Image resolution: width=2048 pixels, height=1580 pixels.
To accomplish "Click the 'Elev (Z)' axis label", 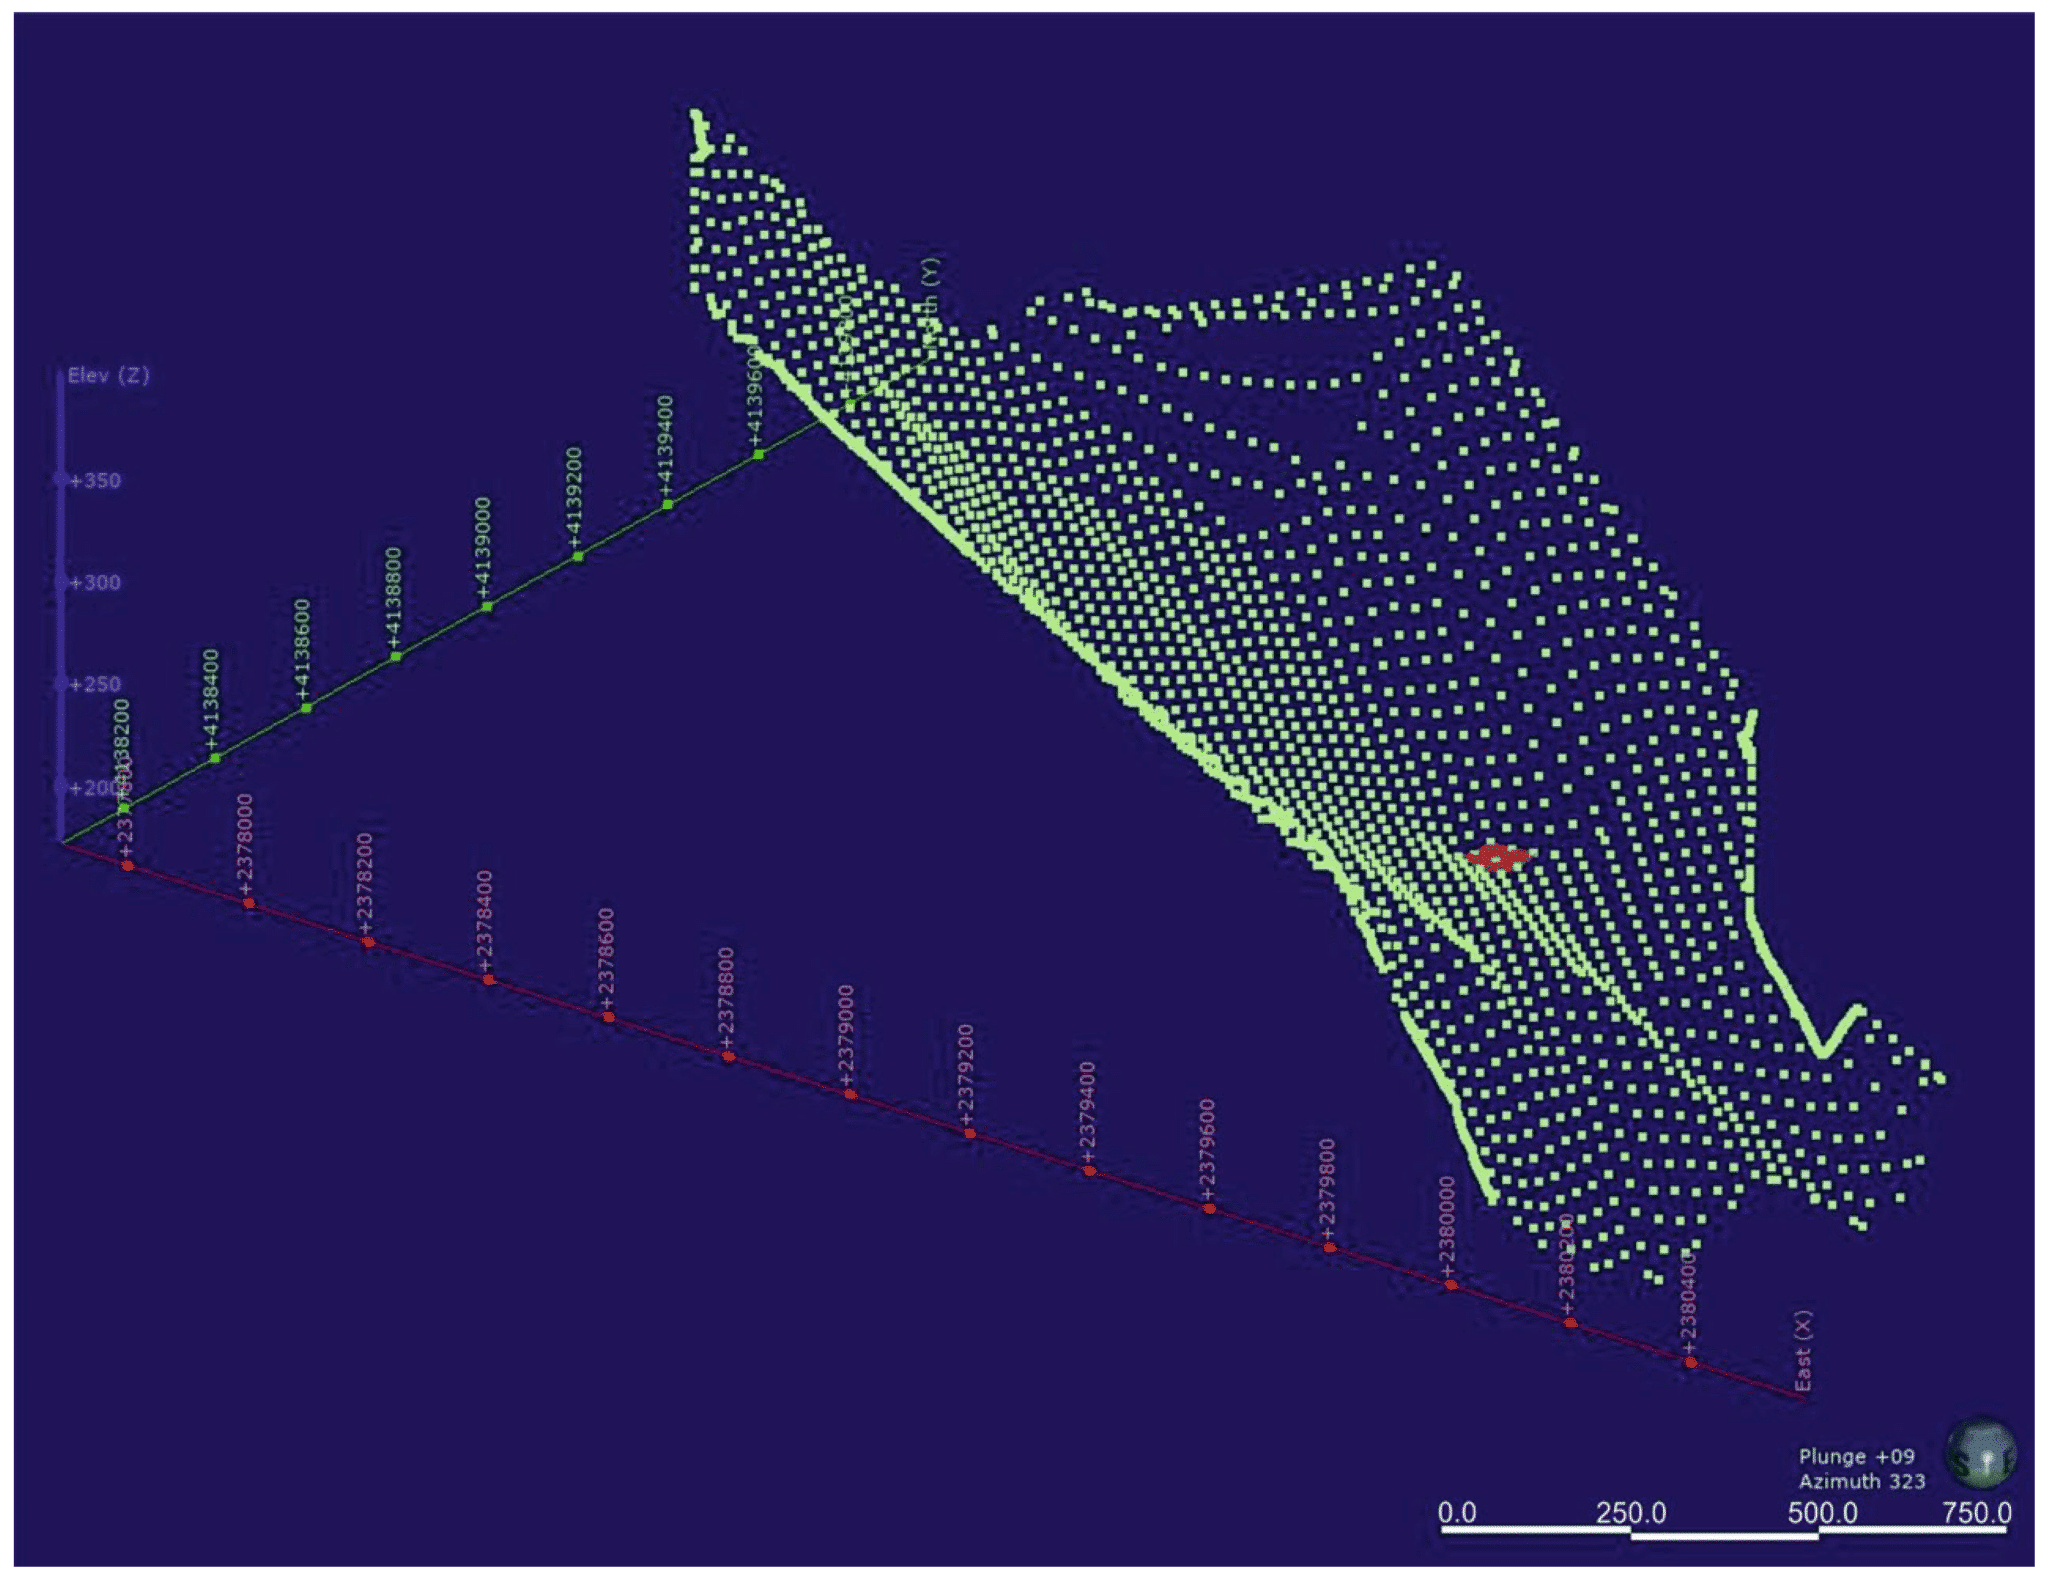I will [108, 375].
